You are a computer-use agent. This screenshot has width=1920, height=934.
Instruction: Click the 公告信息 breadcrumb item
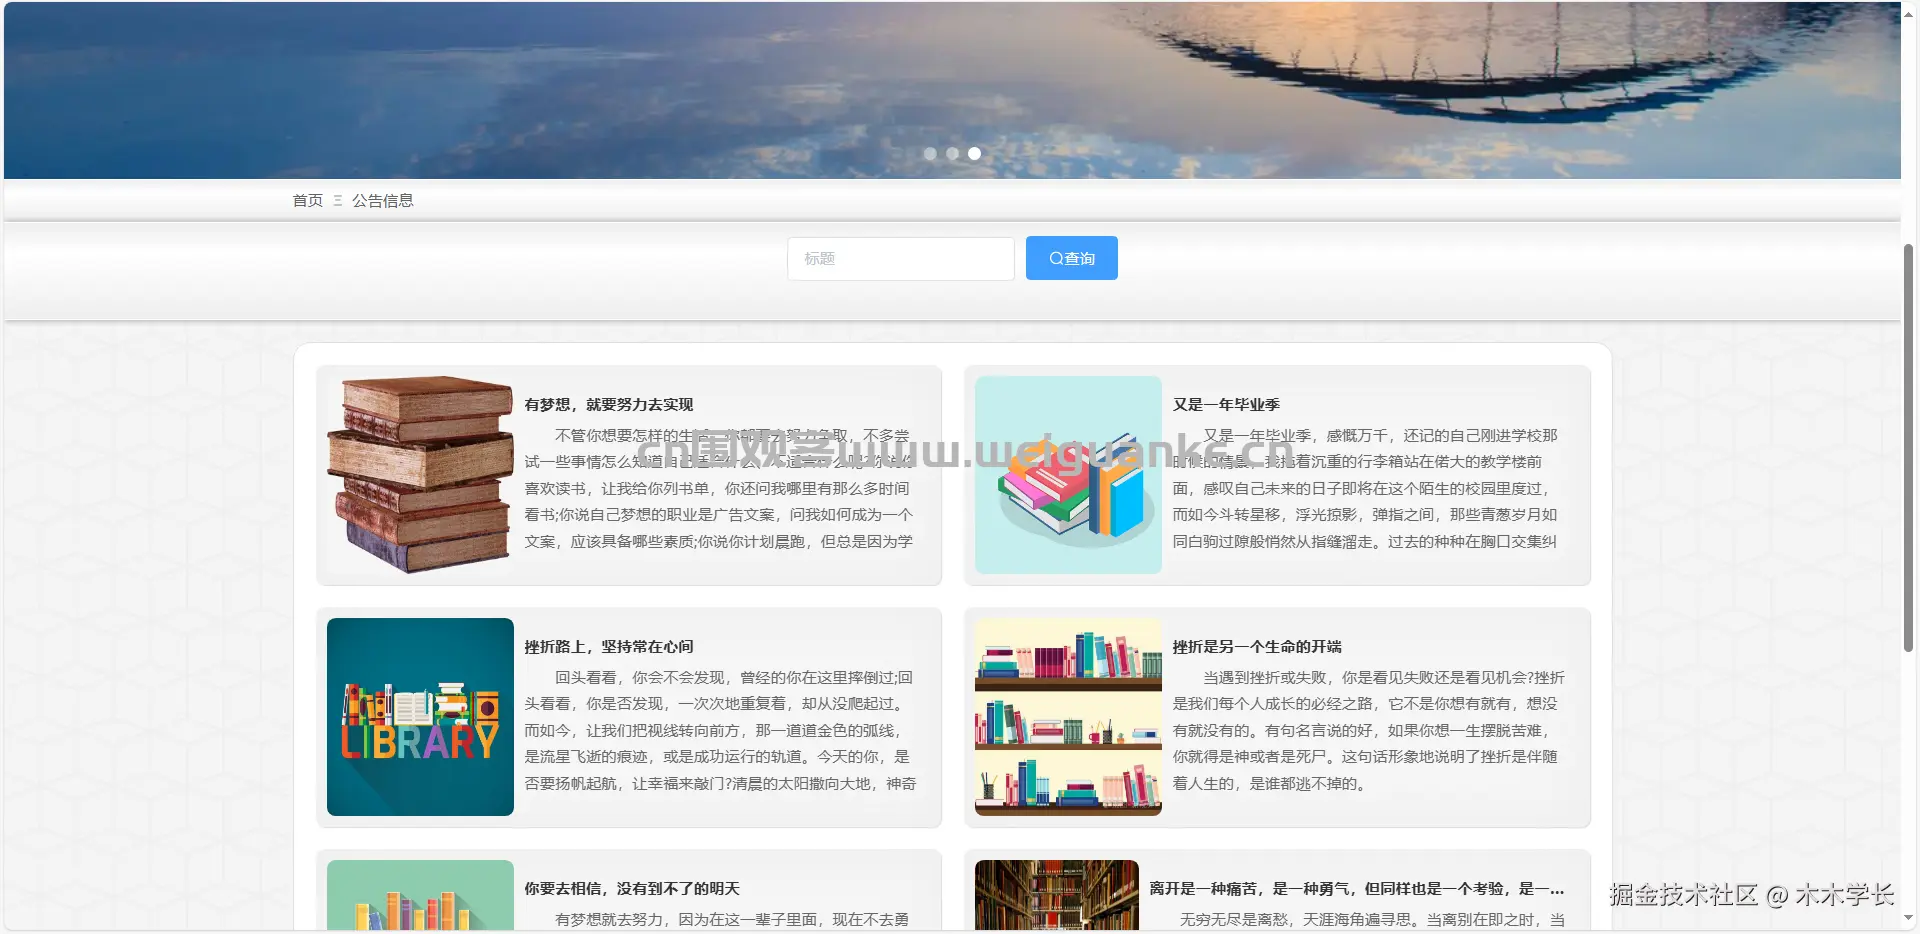[382, 201]
